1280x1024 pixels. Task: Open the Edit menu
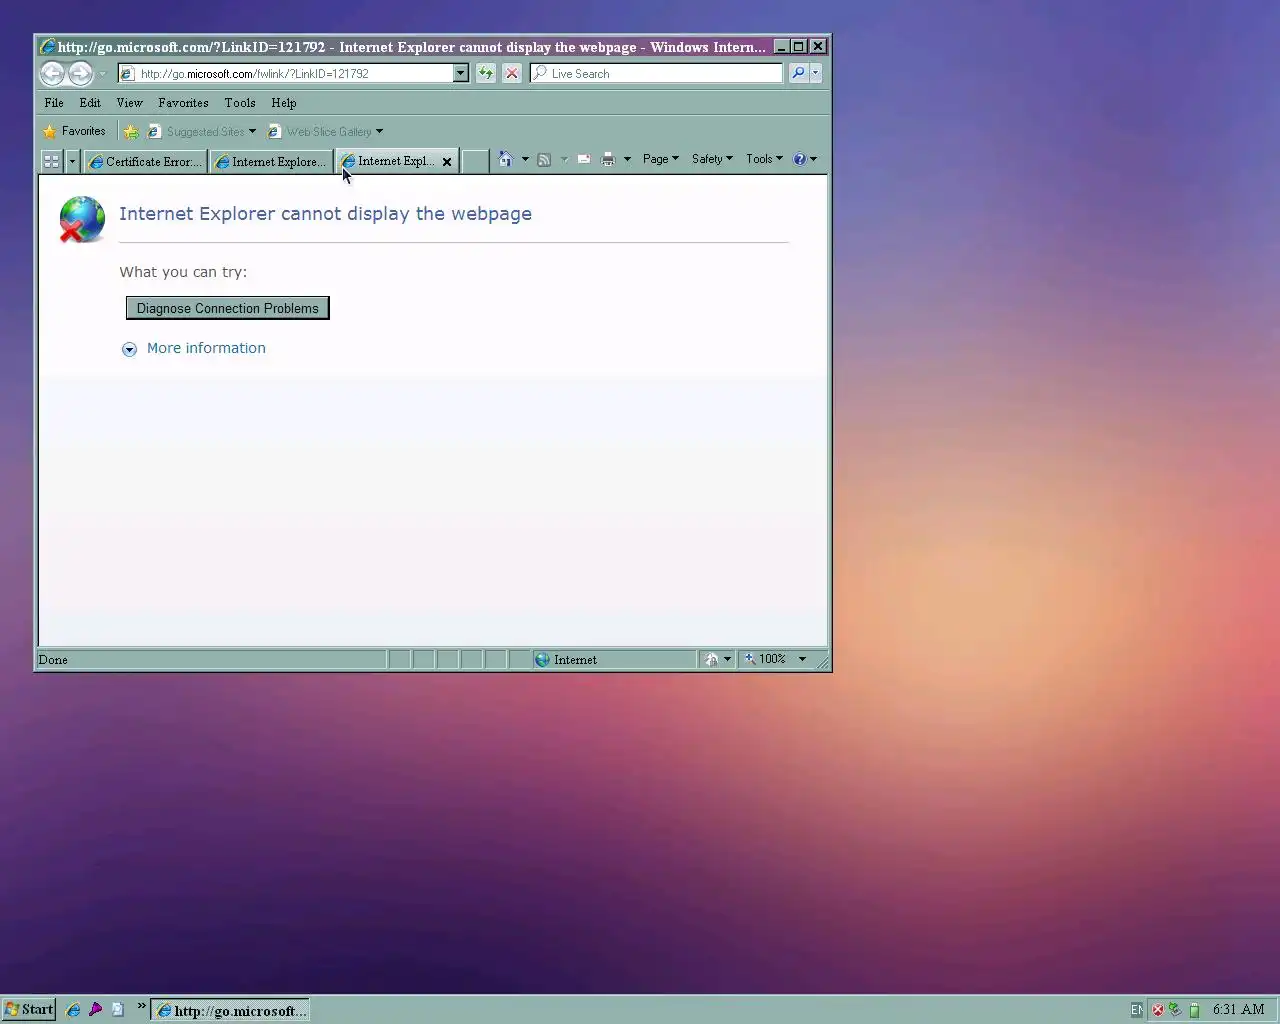[x=90, y=103]
